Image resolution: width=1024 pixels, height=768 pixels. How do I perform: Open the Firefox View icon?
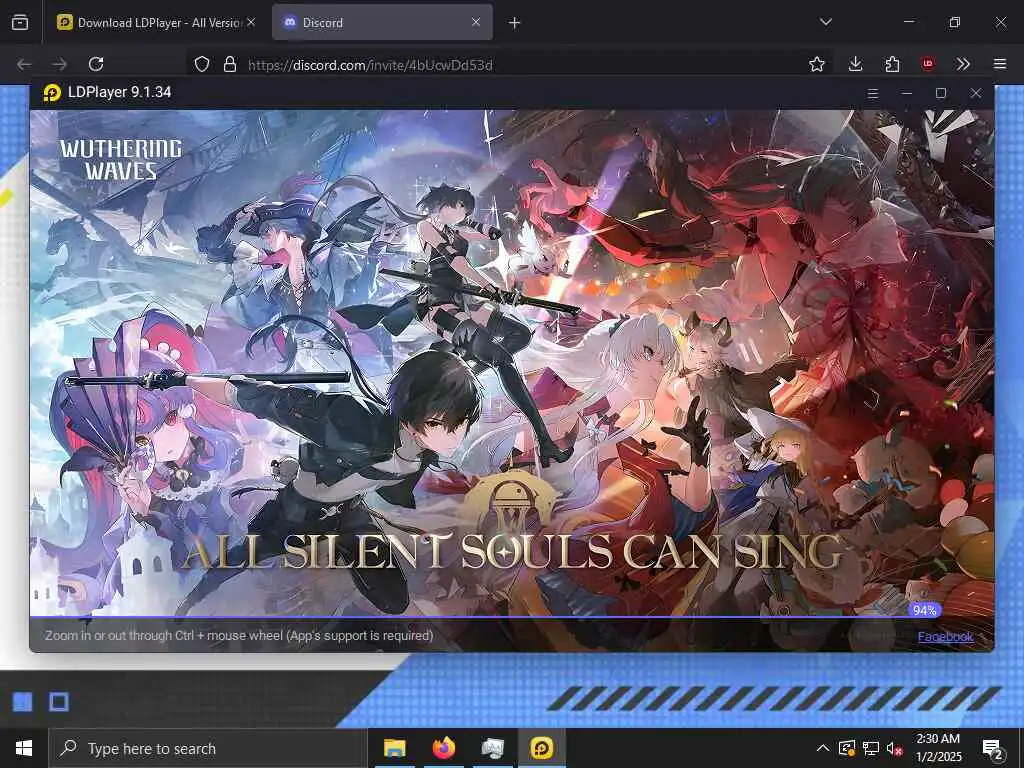point(20,22)
